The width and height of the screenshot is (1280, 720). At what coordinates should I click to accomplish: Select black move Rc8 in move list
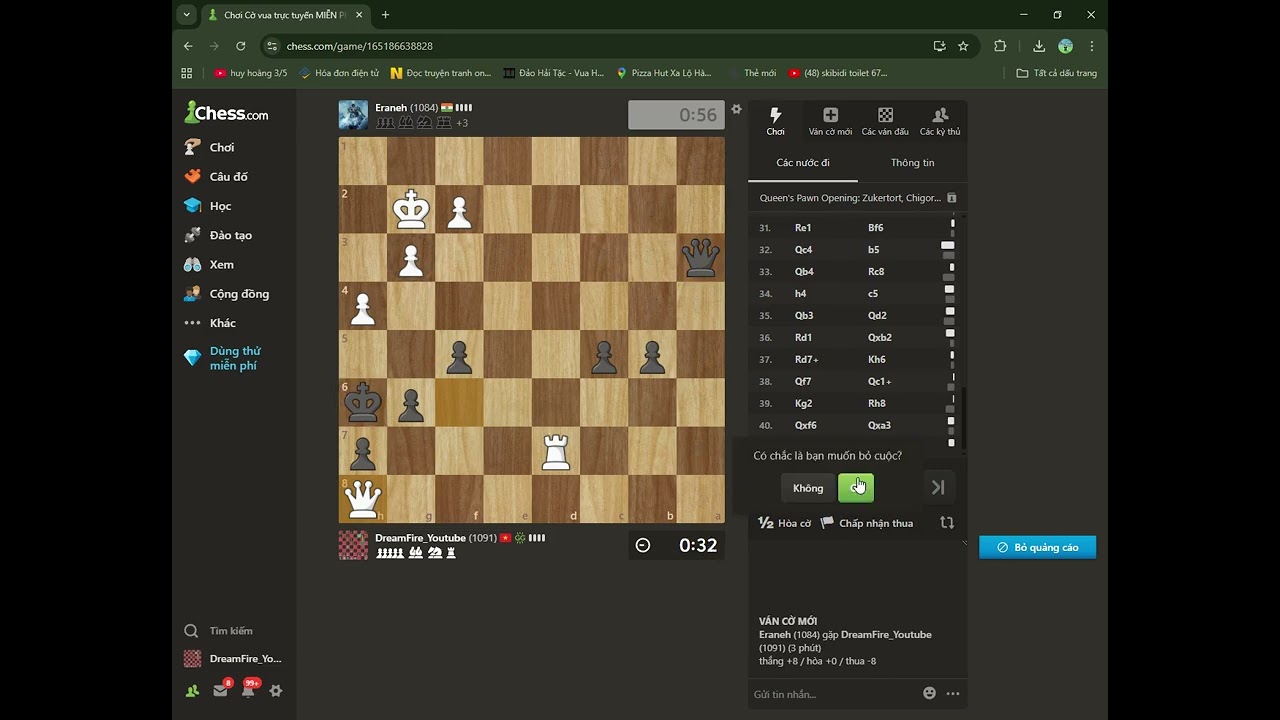click(876, 272)
